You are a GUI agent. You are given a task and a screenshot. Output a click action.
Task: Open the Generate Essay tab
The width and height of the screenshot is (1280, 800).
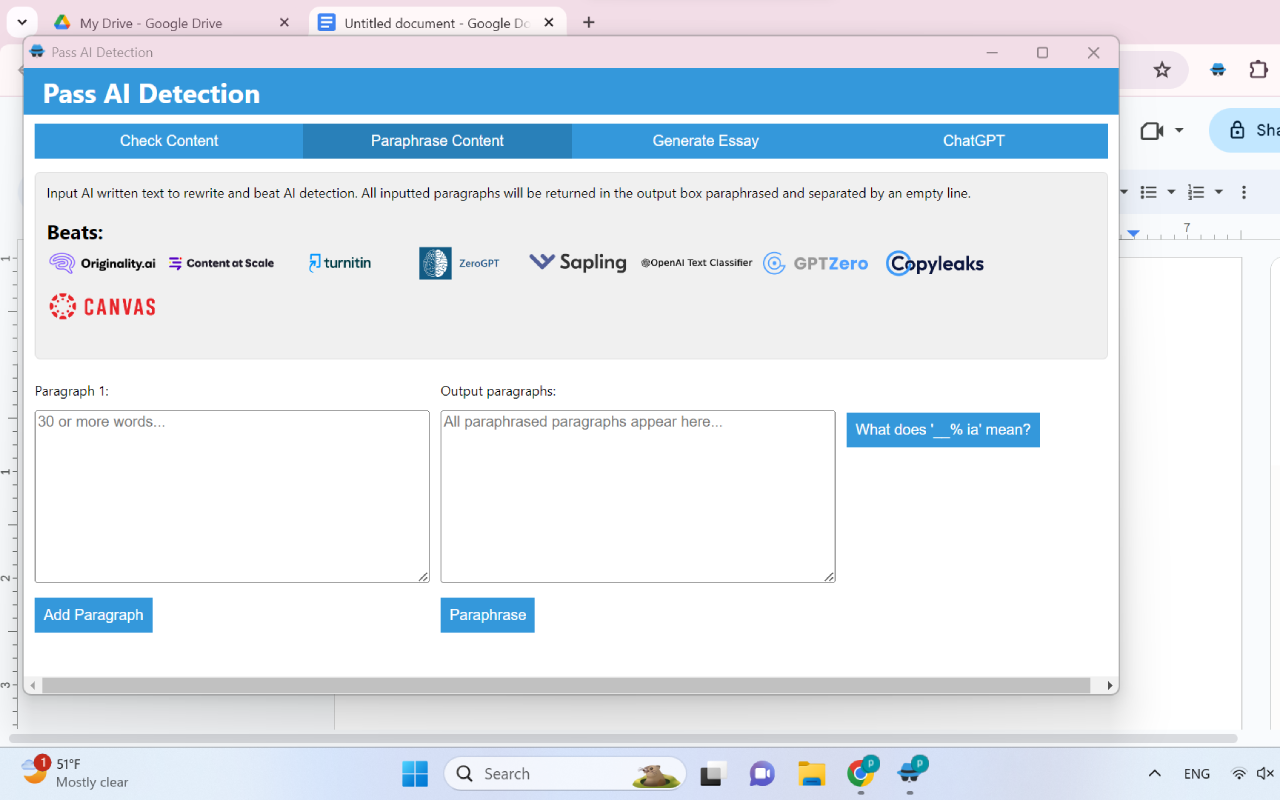[x=706, y=141]
